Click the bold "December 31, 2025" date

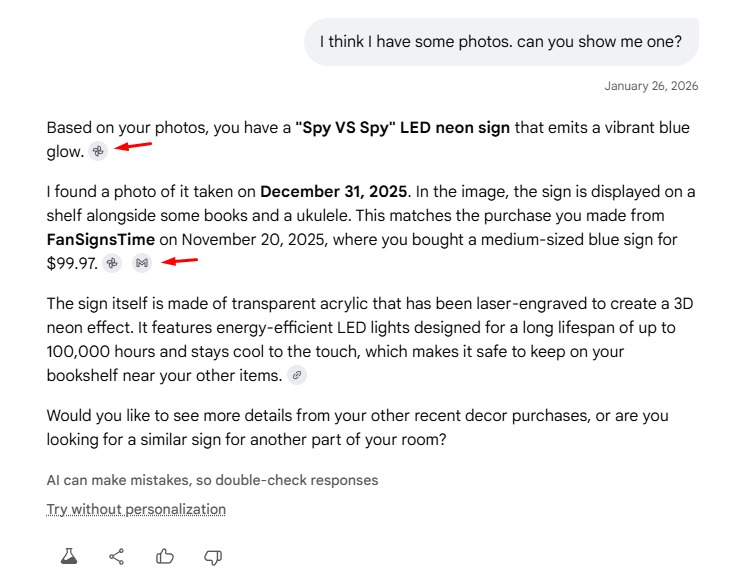(x=333, y=191)
